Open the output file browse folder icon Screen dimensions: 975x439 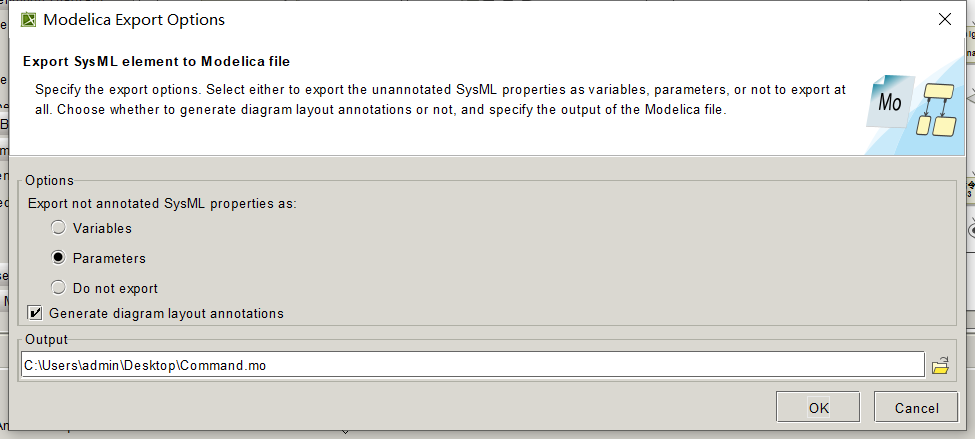[940, 366]
